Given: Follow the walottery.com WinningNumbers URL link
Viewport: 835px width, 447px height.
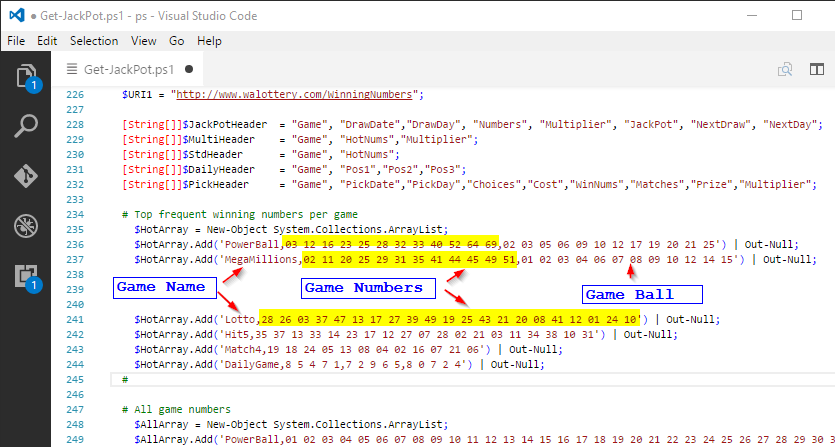Looking at the screenshot, I should (x=294, y=95).
